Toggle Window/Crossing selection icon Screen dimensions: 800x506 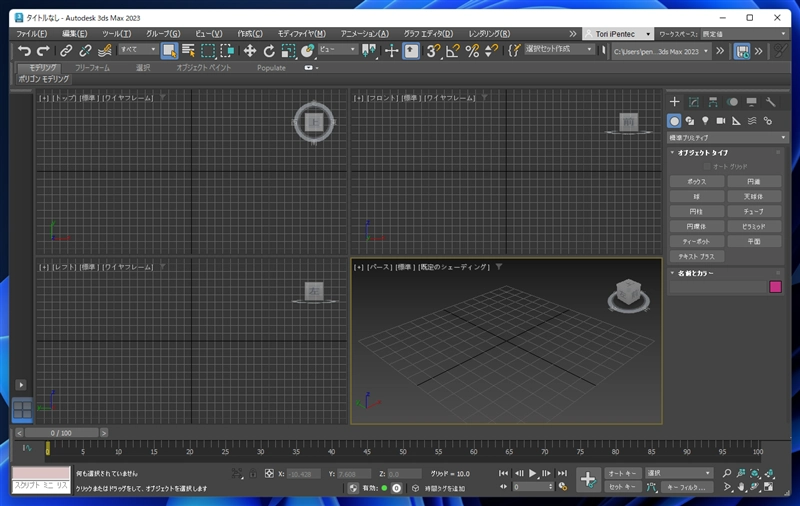pos(227,50)
